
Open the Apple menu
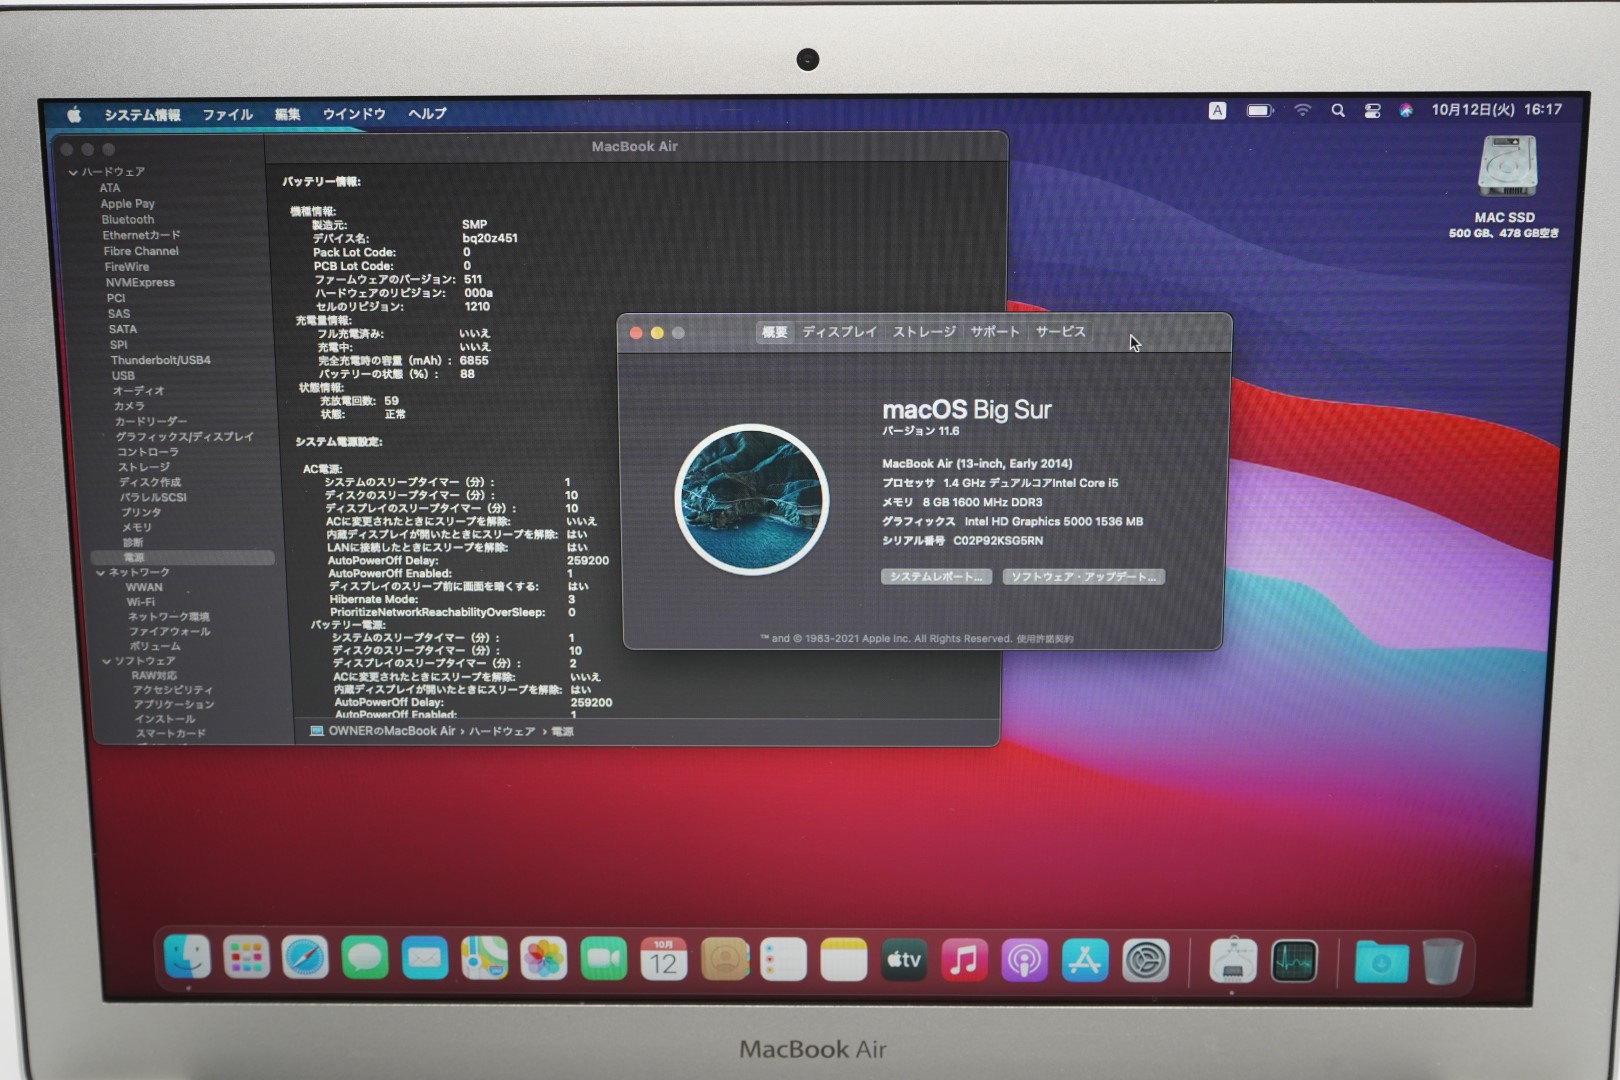pos(74,114)
